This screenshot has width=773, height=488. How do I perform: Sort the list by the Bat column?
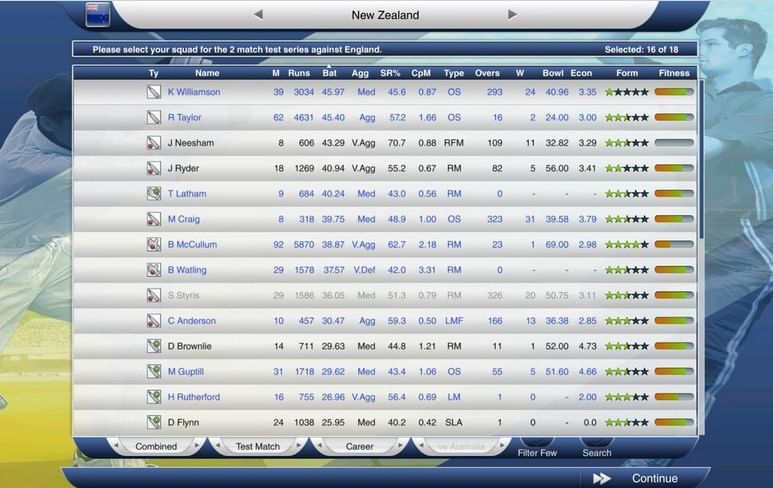pyautogui.click(x=332, y=73)
